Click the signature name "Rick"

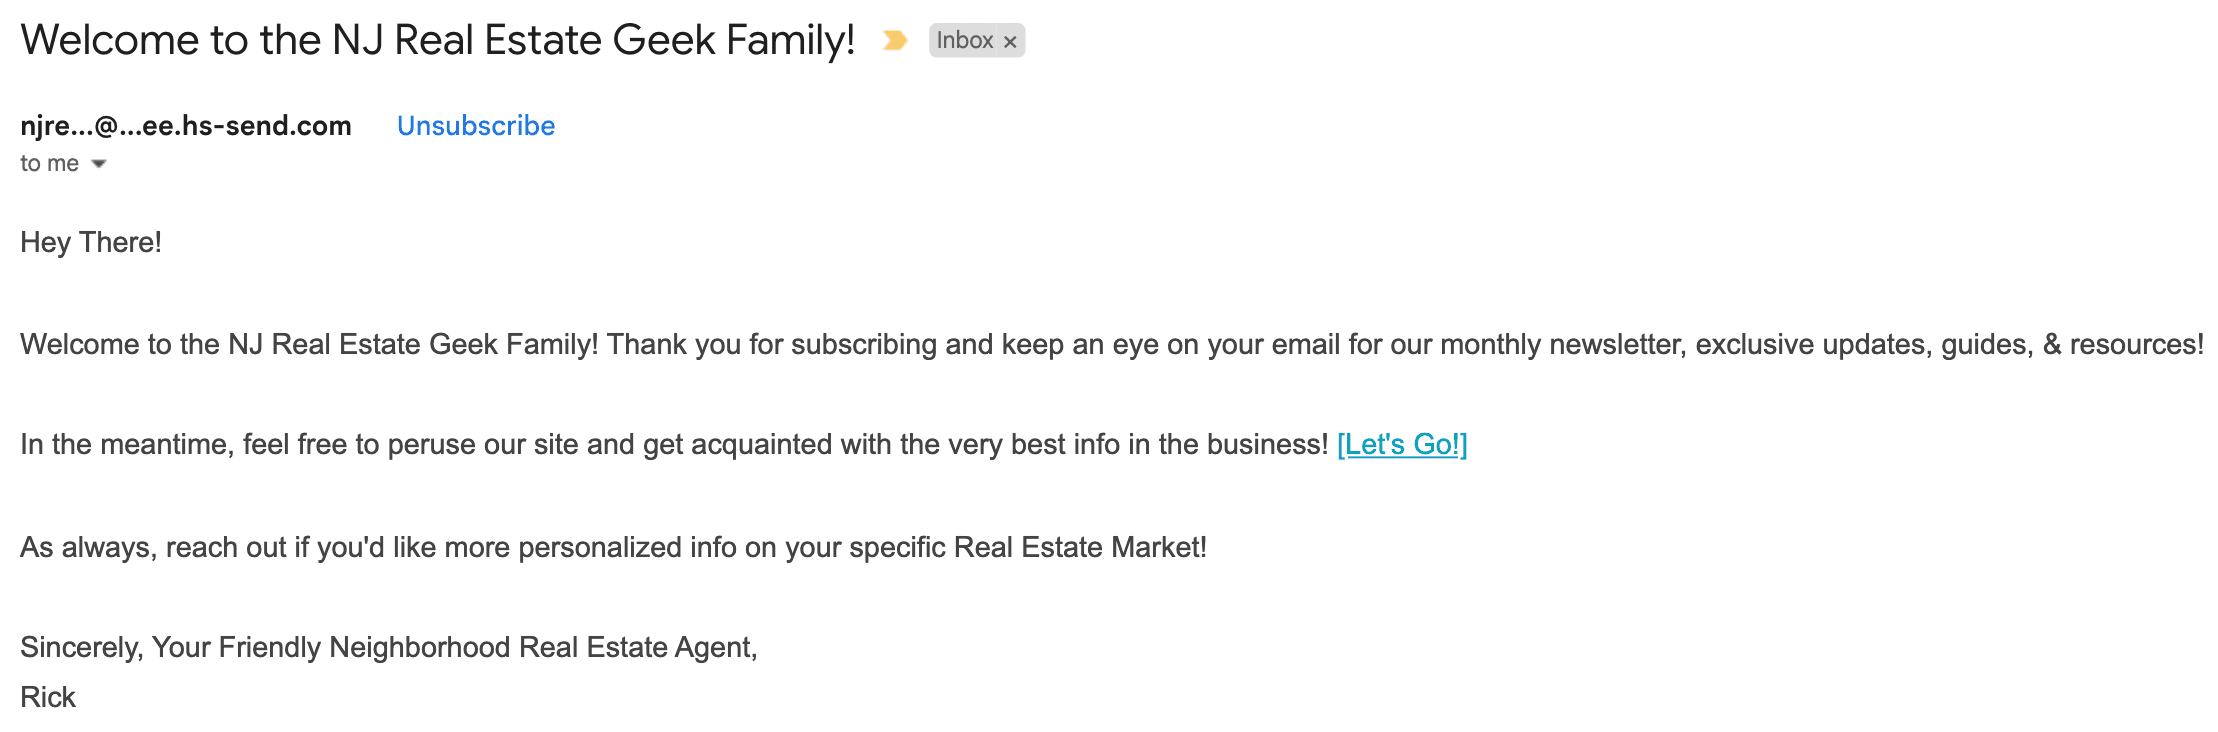click(48, 698)
